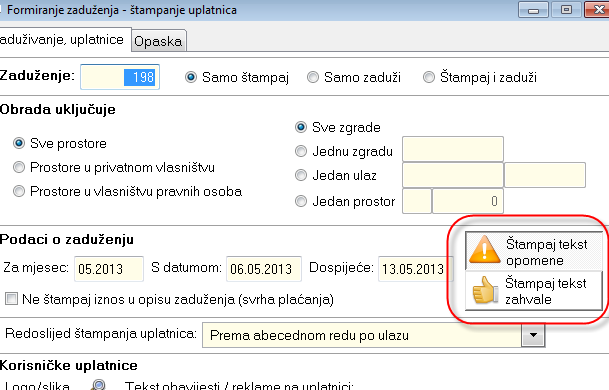The height and width of the screenshot is (390, 609).
Task: Click Prema abecednom redu po ulazu combo box text
Action: 309,335
